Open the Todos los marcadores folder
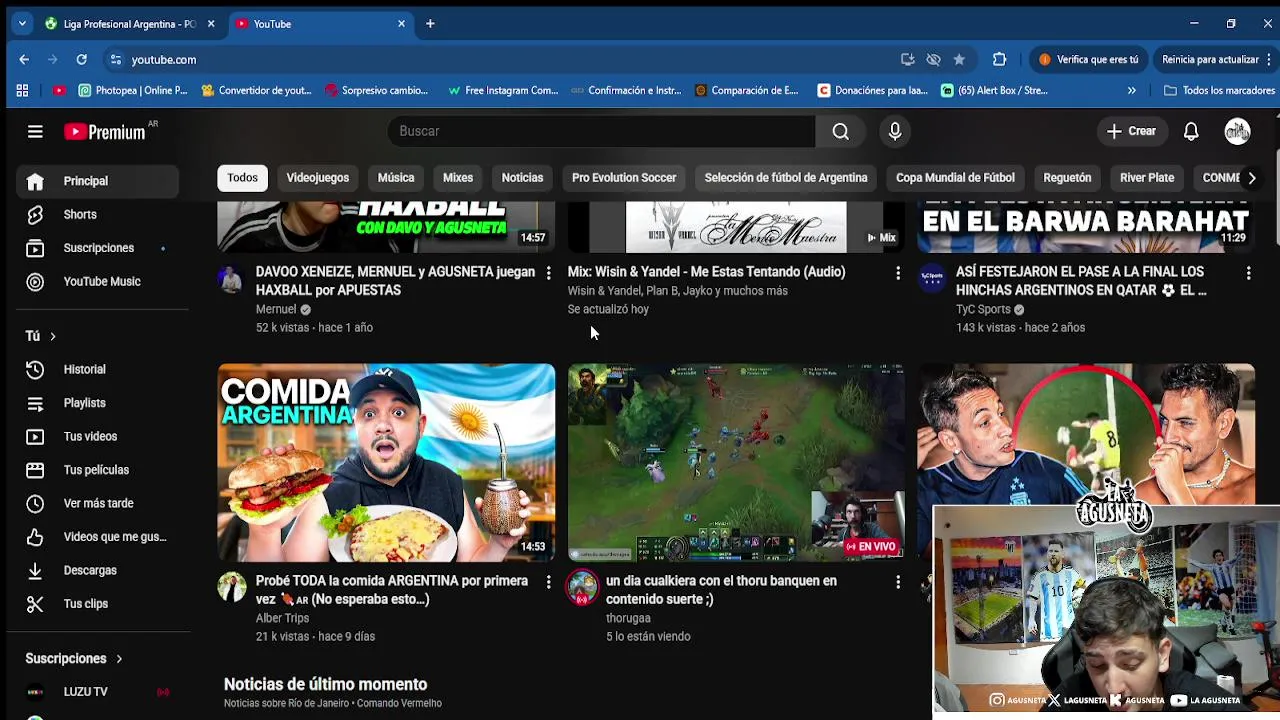Image resolution: width=1280 pixels, height=720 pixels. pyautogui.click(x=1219, y=90)
